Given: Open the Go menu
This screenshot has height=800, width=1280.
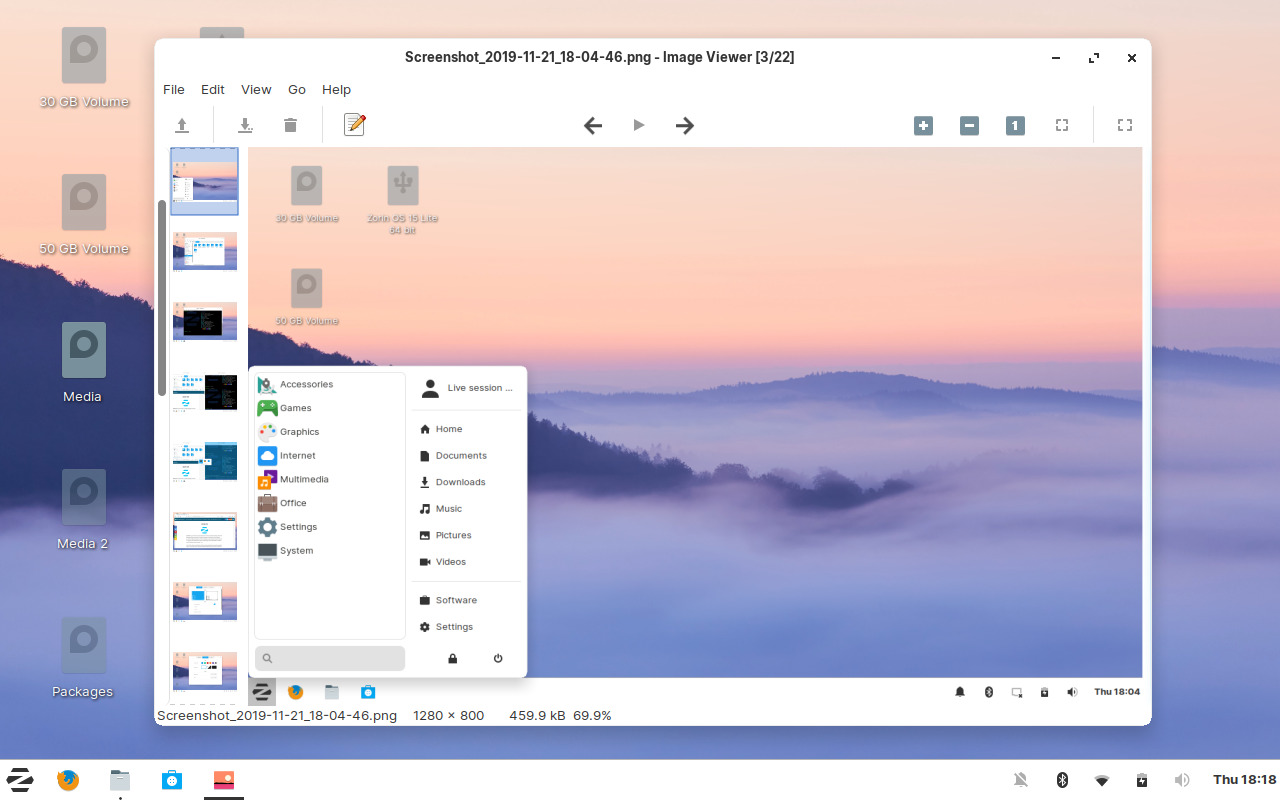Looking at the screenshot, I should click(296, 89).
